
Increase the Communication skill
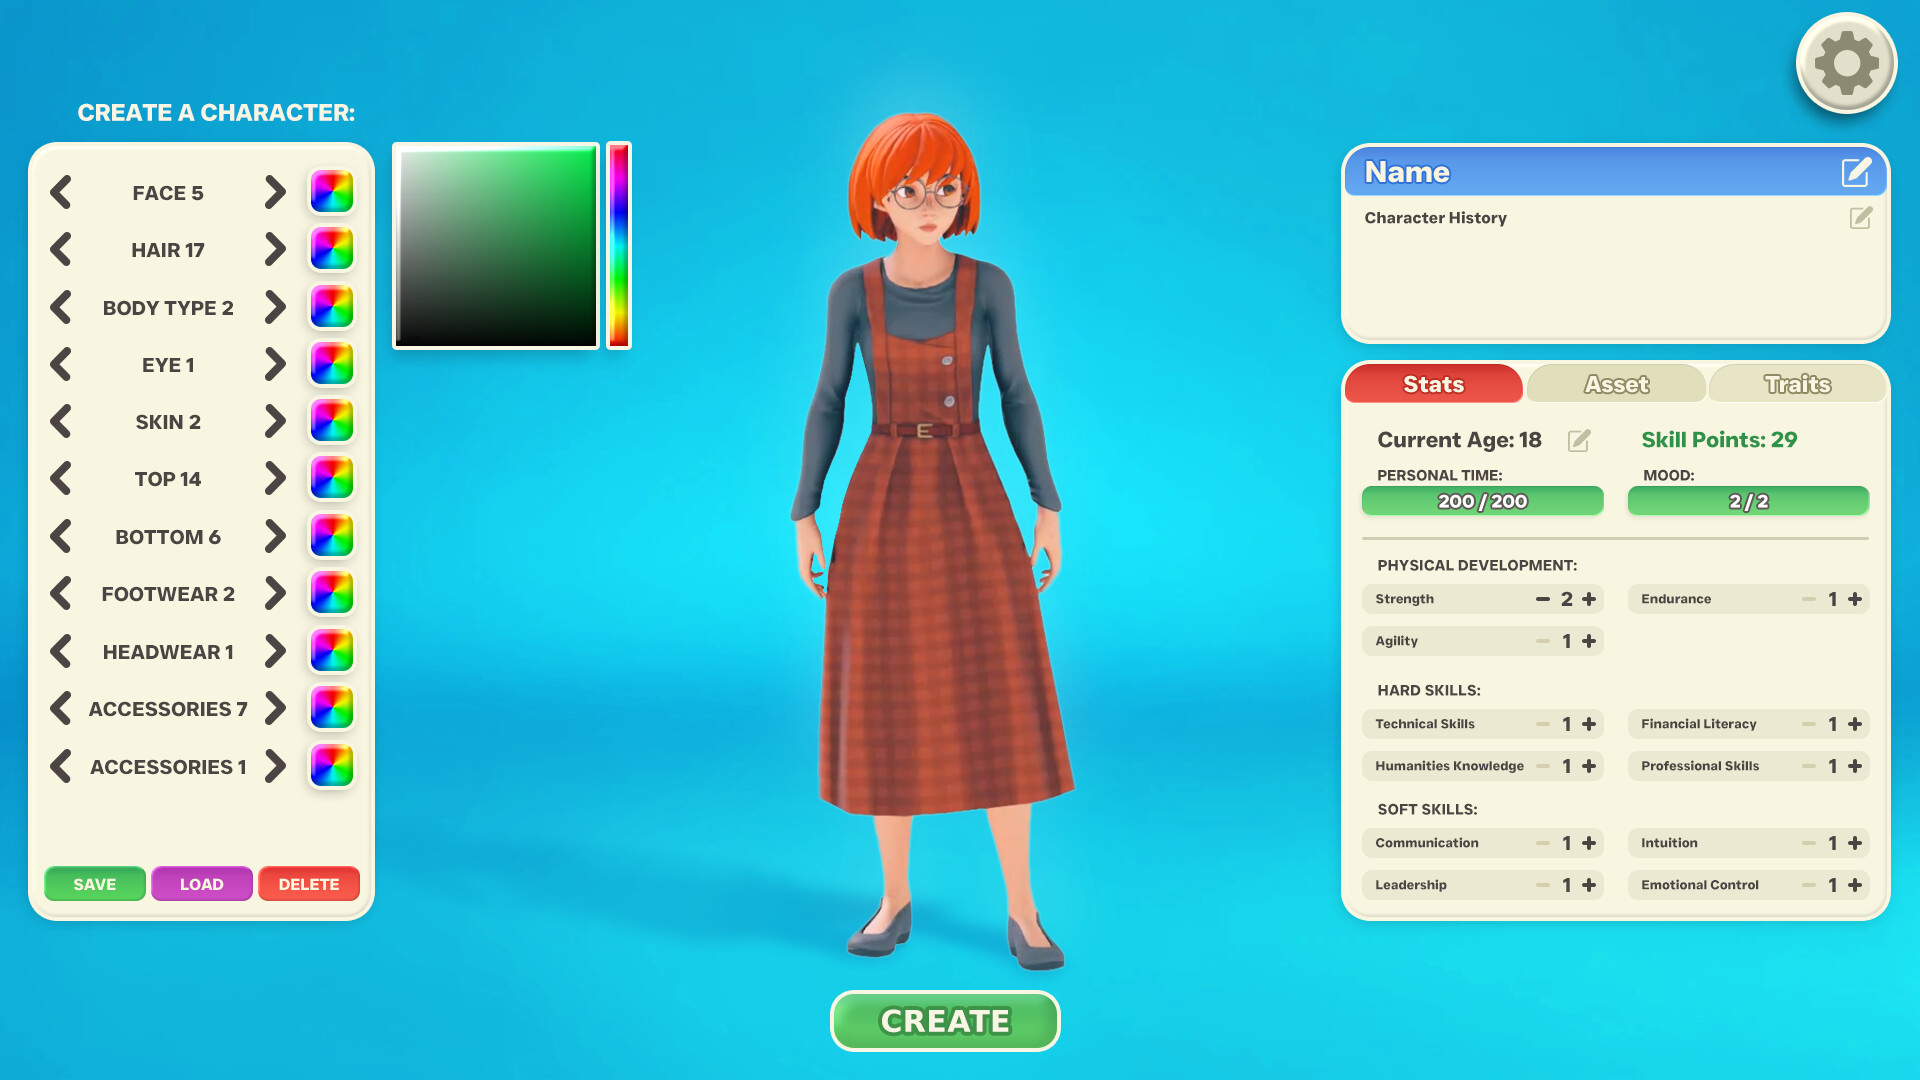click(1590, 842)
